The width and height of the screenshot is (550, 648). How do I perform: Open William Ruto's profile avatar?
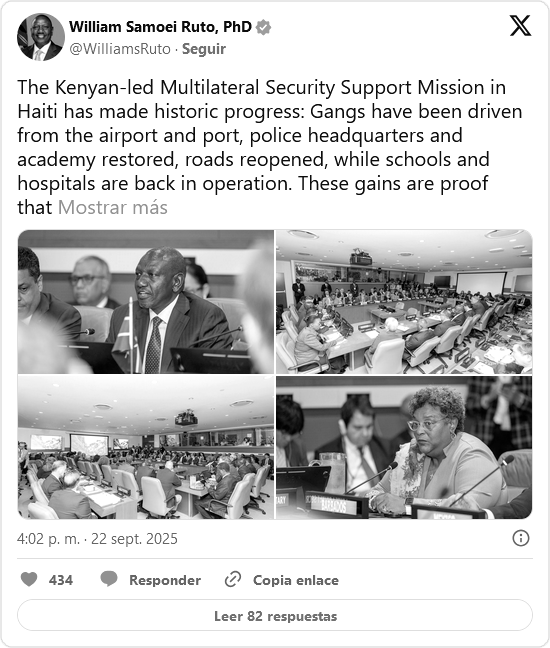click(40, 37)
